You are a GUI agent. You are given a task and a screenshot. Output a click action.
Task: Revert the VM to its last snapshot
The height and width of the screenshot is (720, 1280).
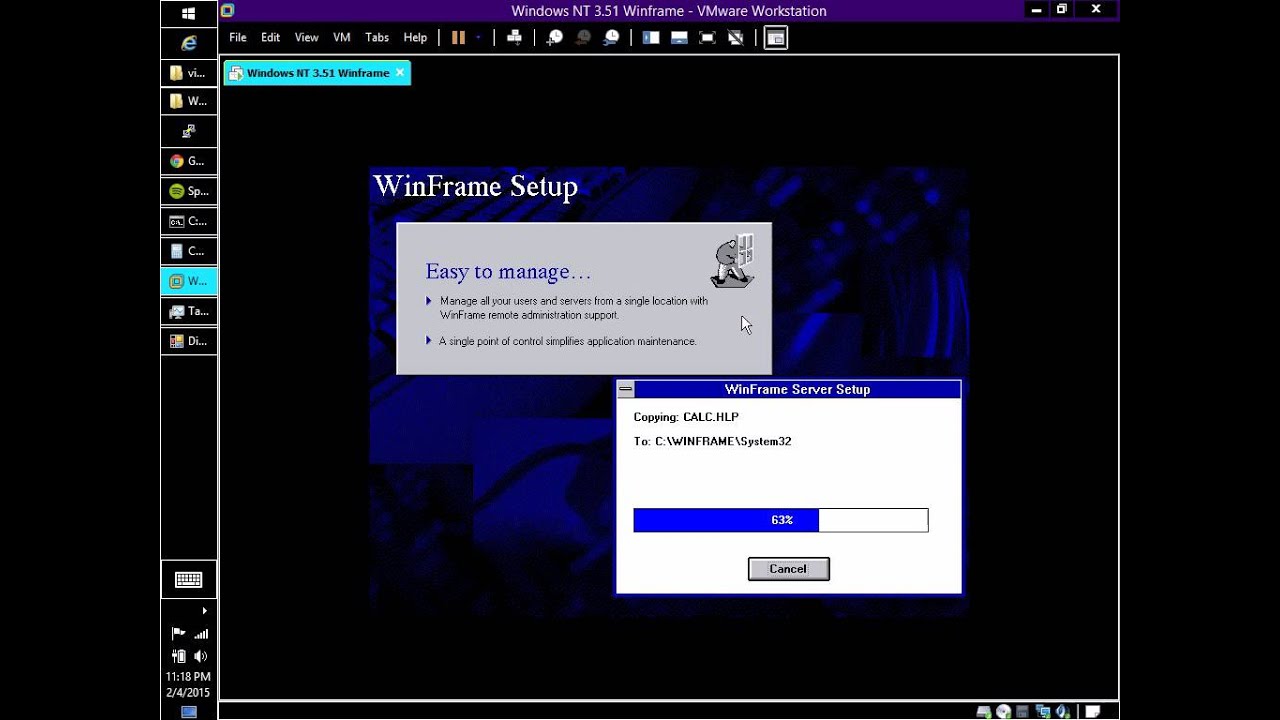583,37
